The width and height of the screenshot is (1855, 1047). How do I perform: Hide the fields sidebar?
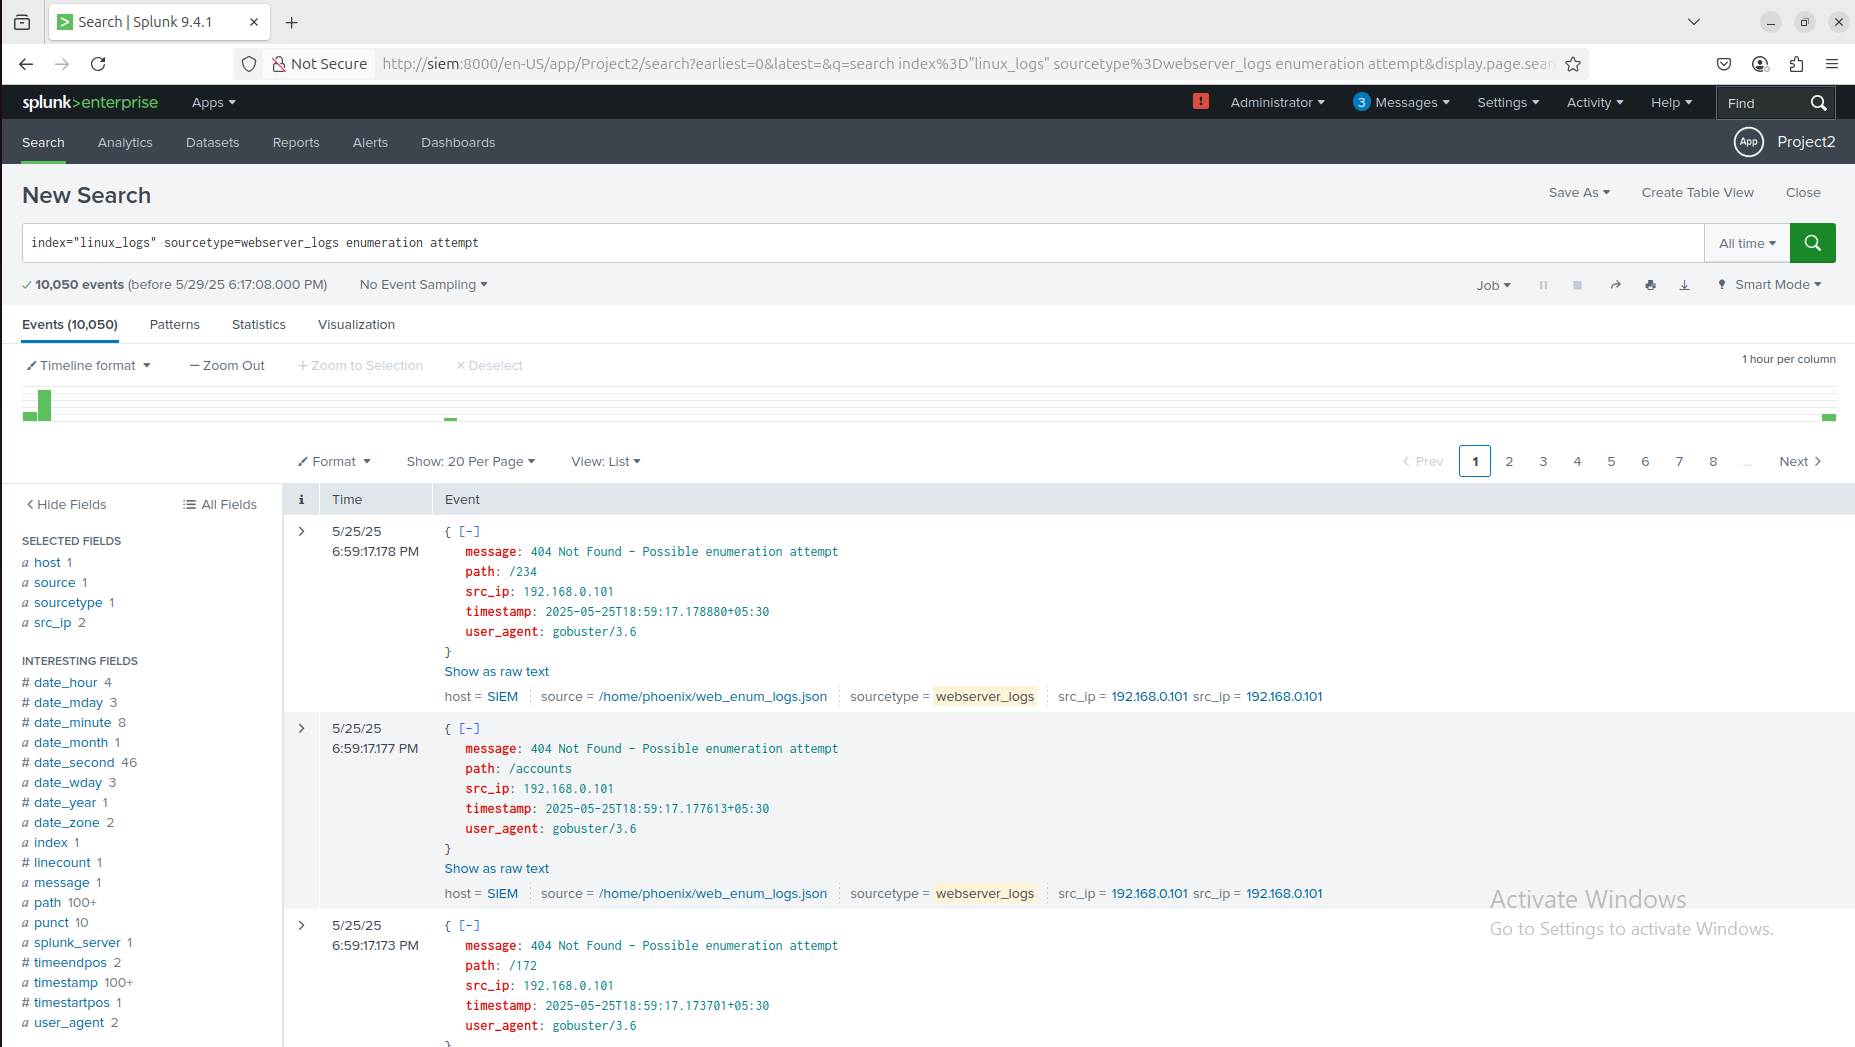[66, 505]
